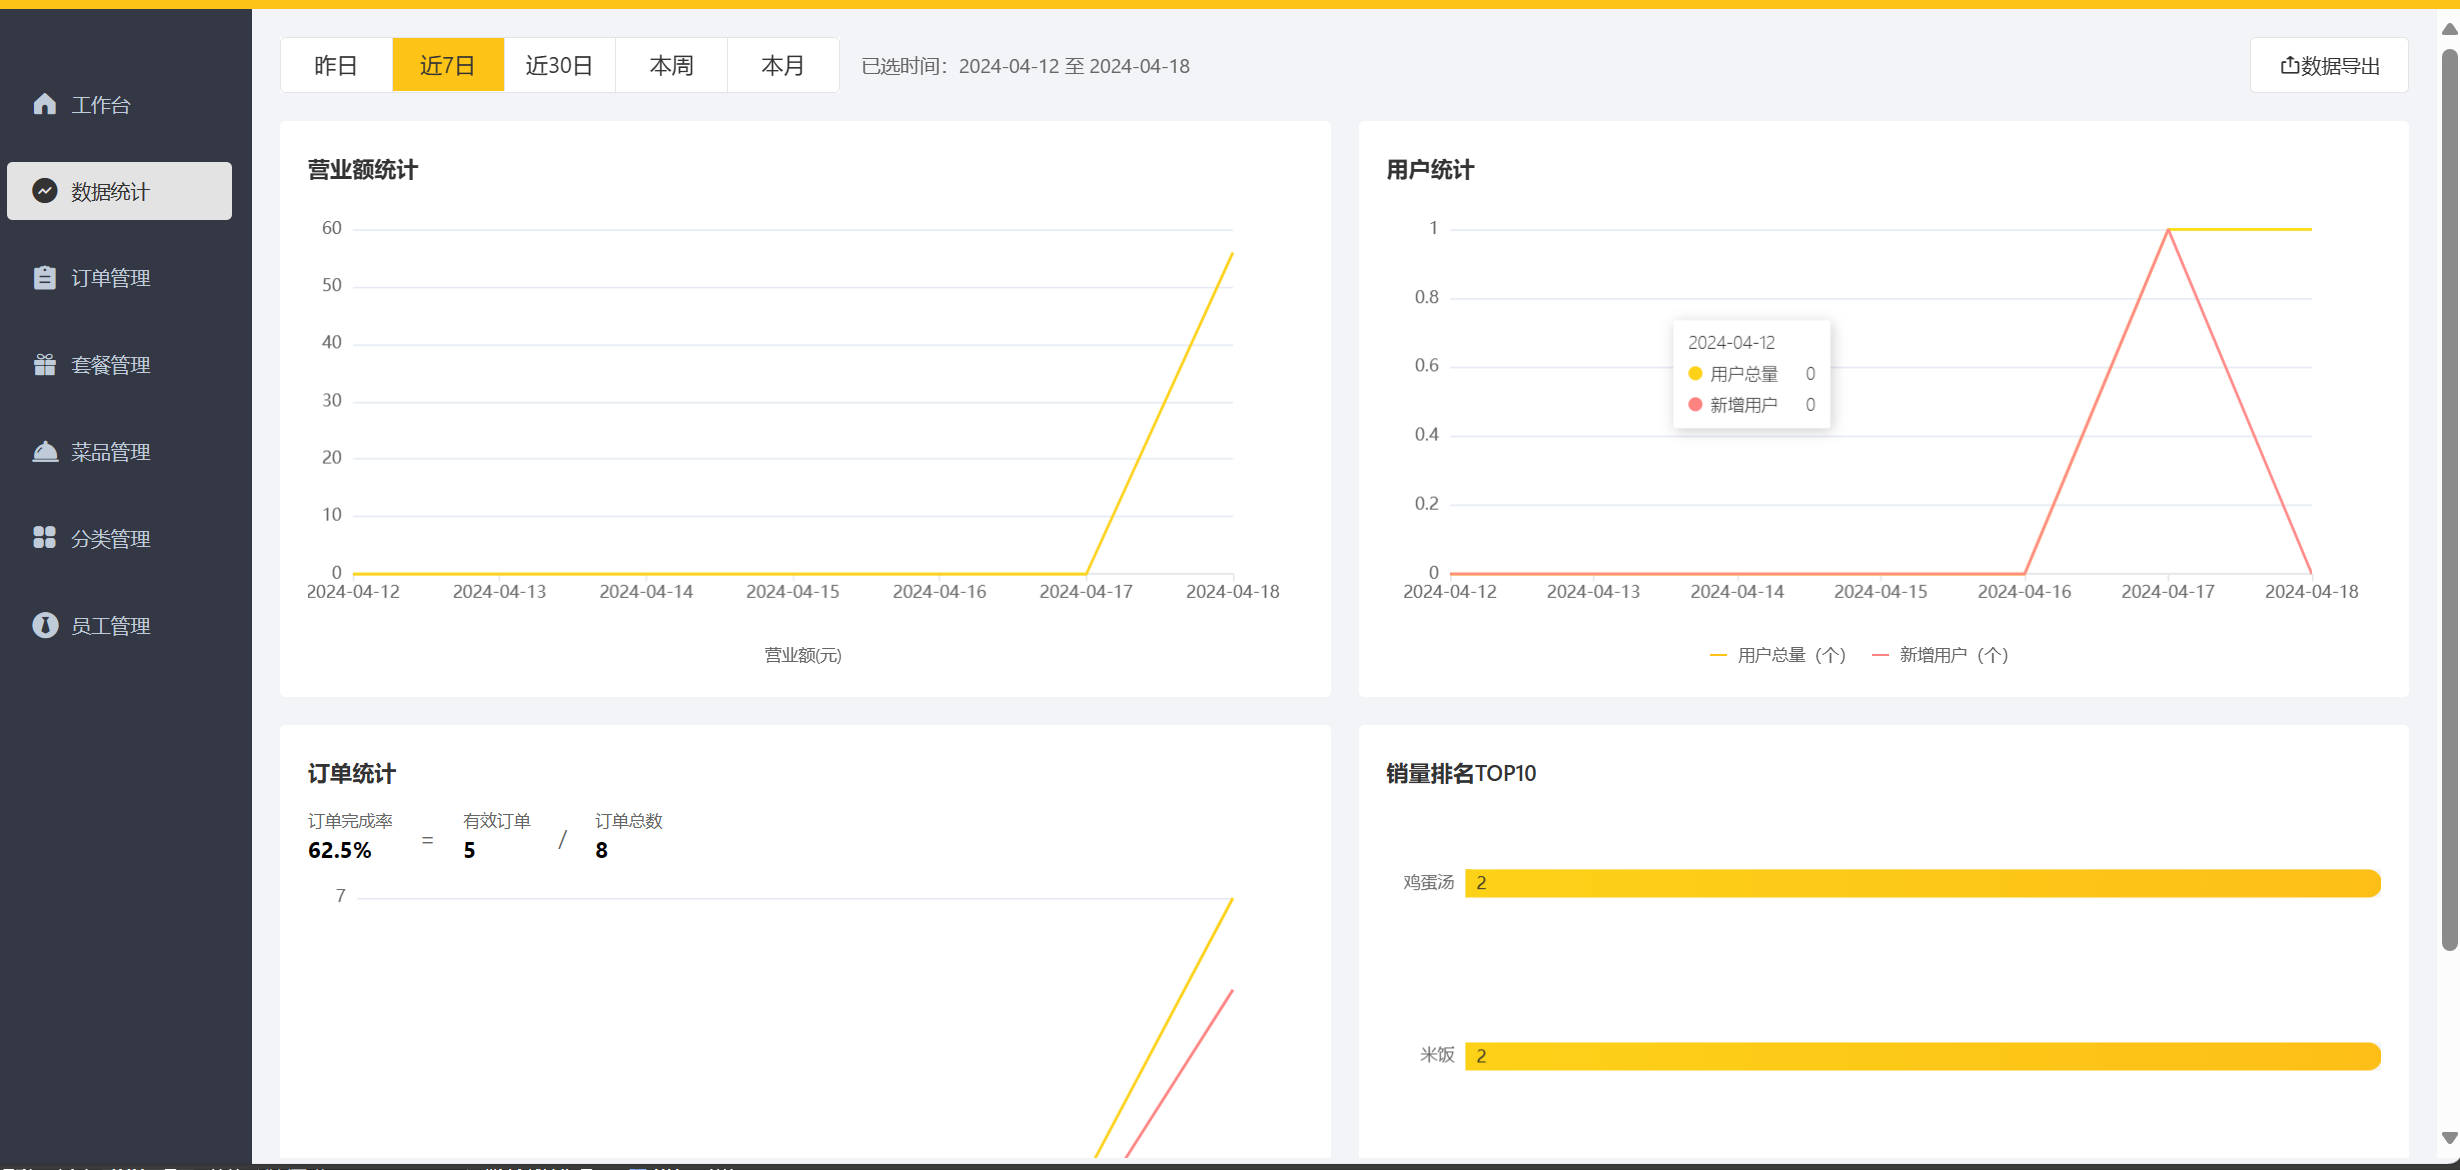Select the 近30日 time range tab
Viewport: 2460px width, 1170px height.
pyautogui.click(x=559, y=66)
